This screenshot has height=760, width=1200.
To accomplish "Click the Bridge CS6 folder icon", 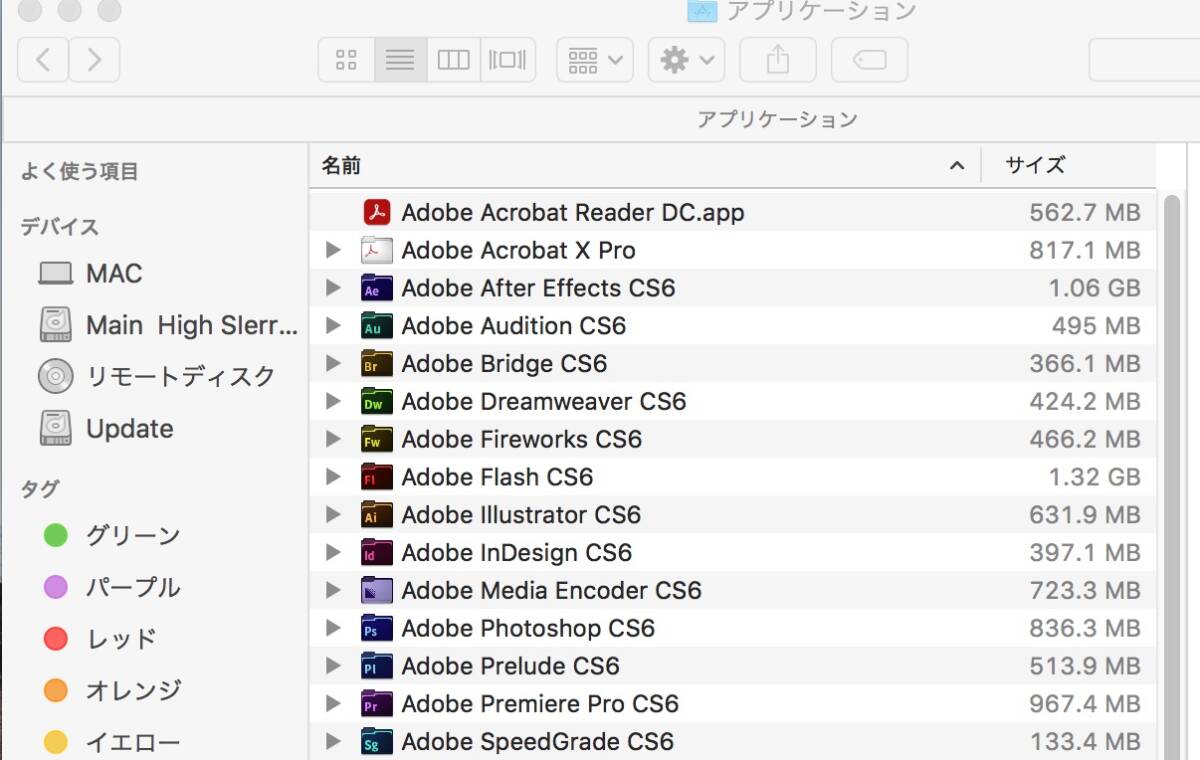I will tap(376, 364).
